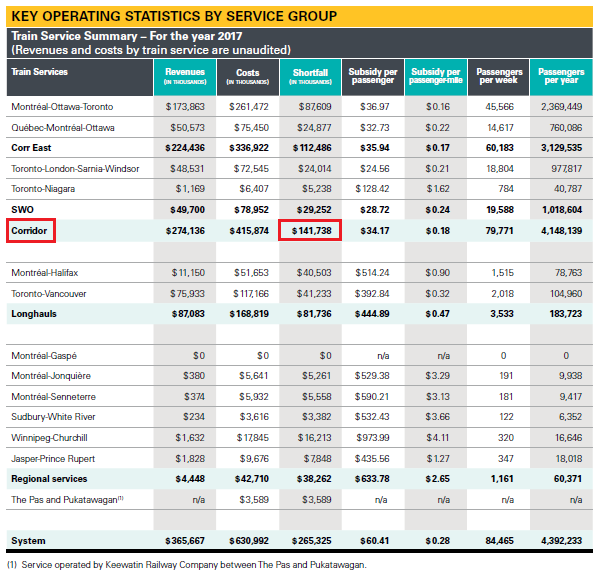Select the Corridor shortfall value $141,738

pos(310,231)
